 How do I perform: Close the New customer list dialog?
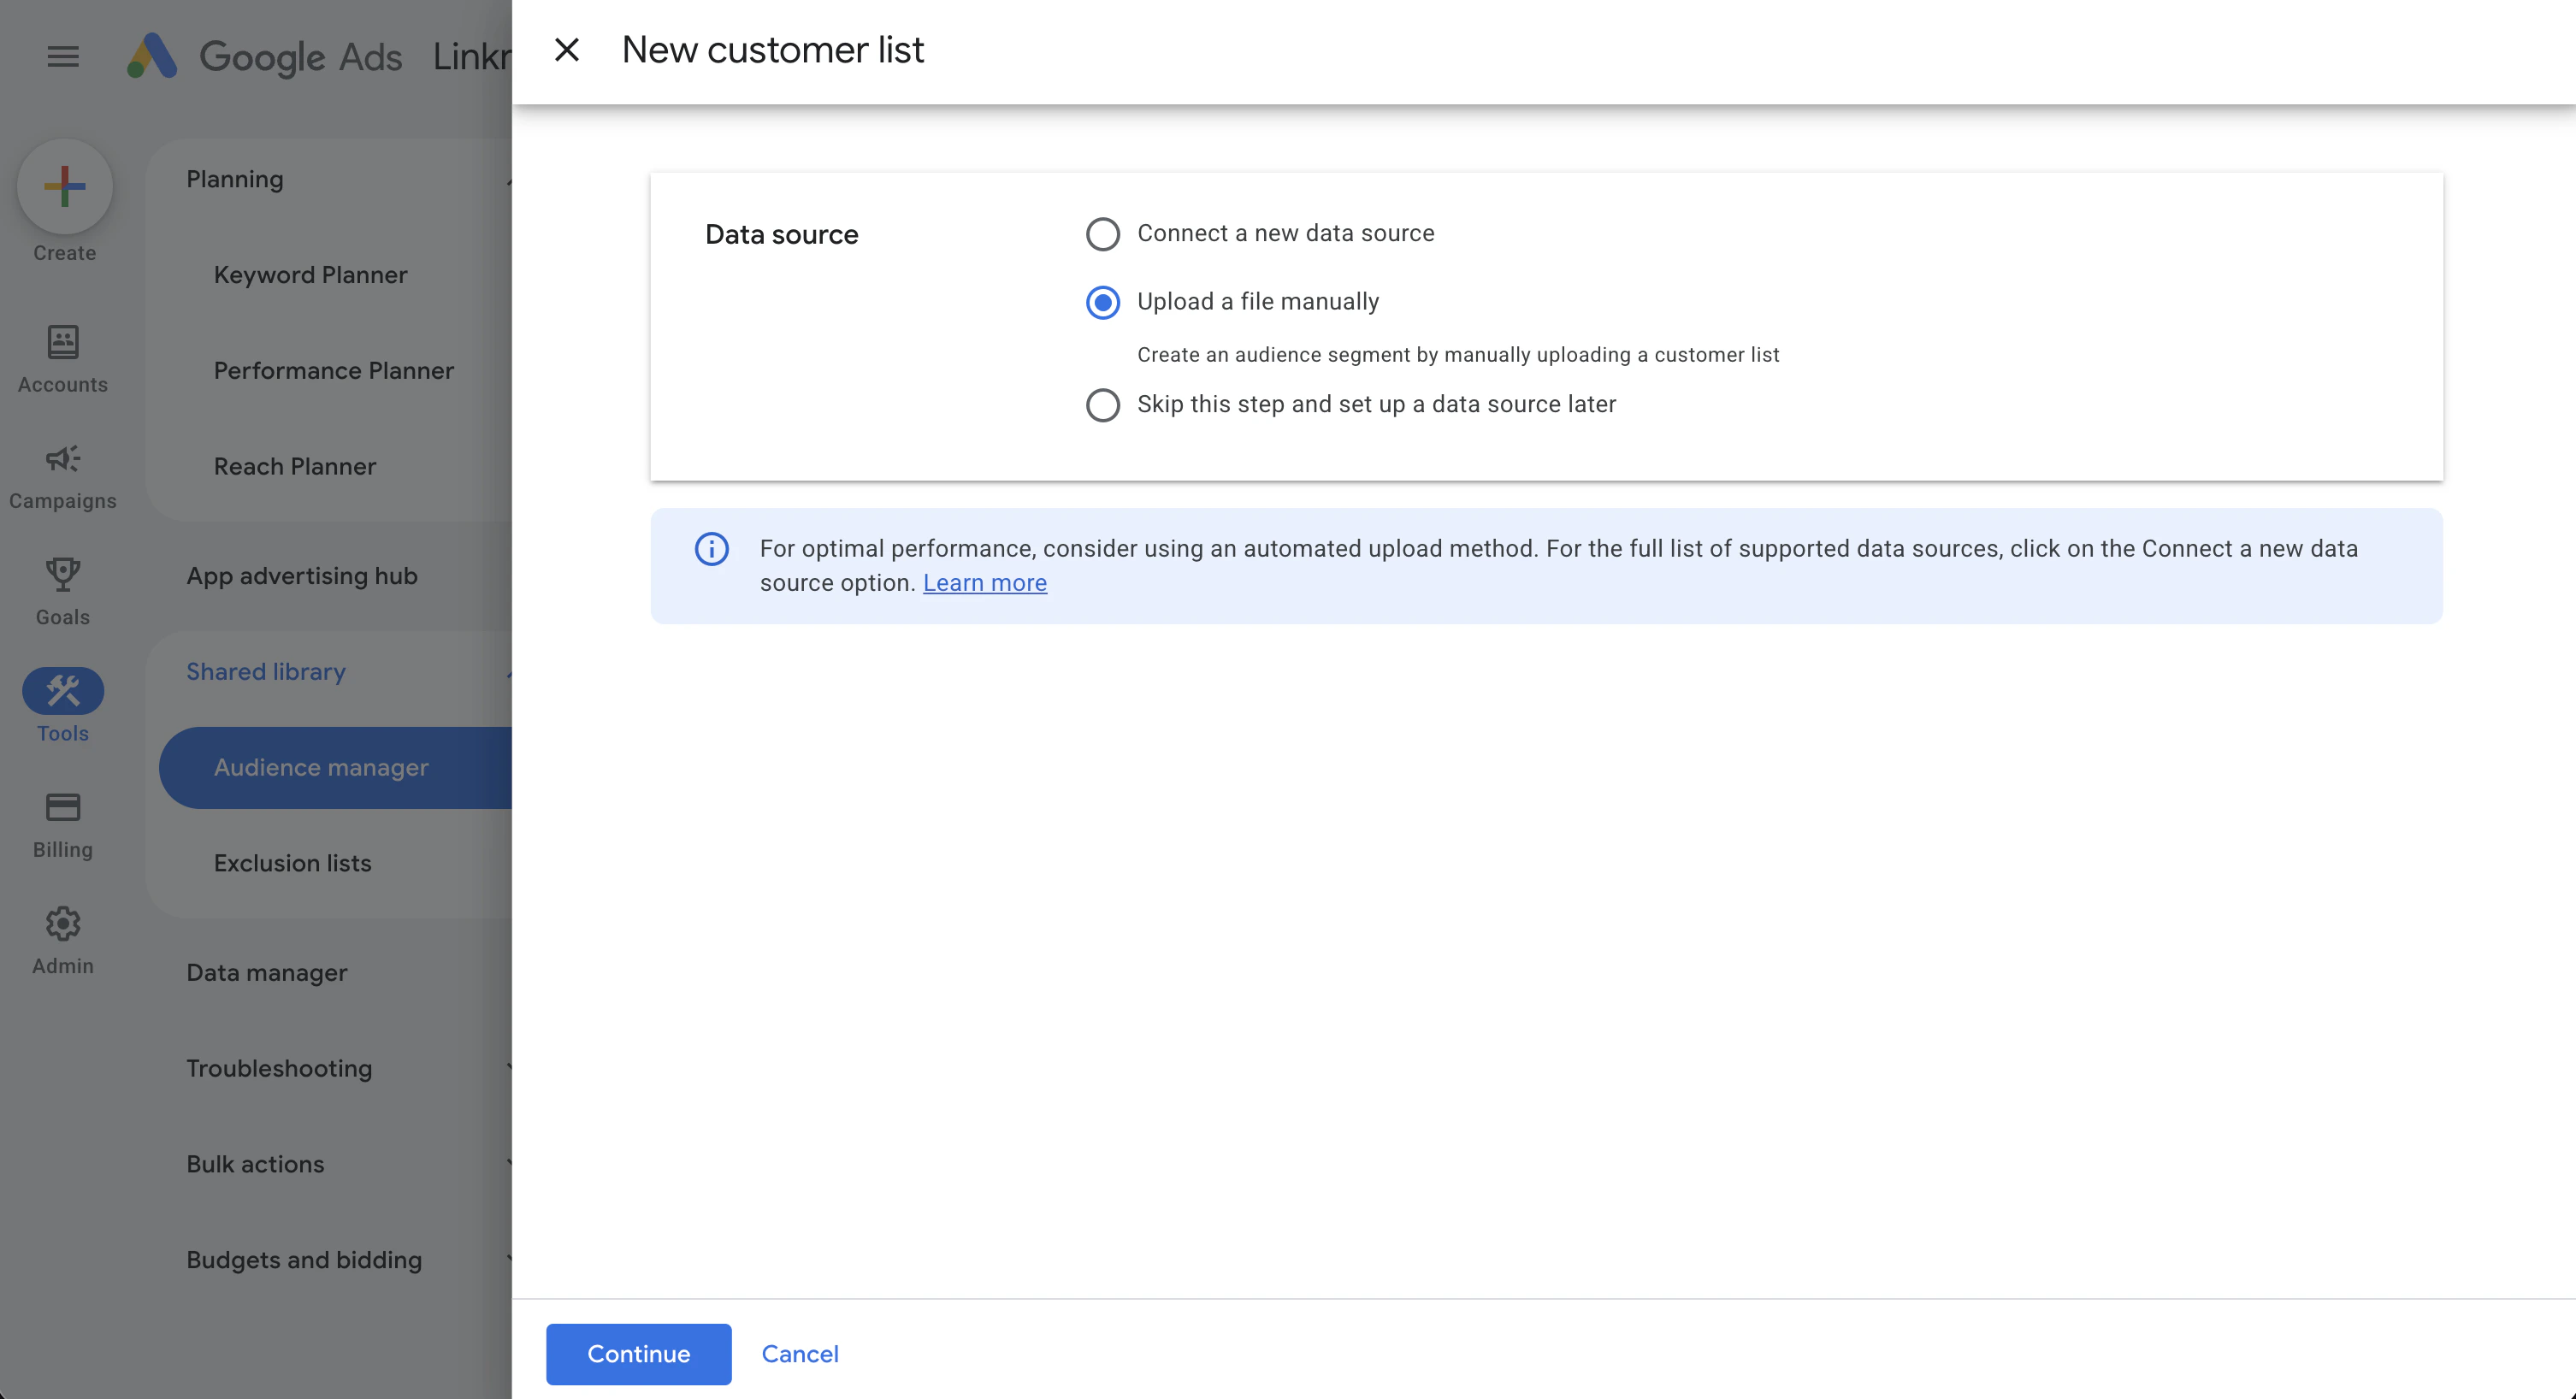coord(567,49)
